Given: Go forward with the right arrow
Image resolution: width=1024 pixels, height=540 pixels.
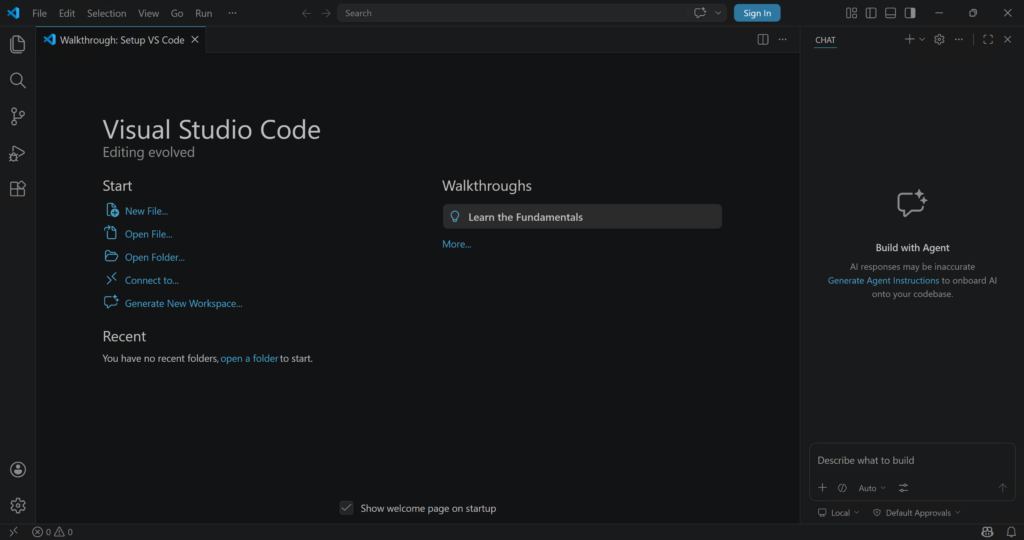Looking at the screenshot, I should point(326,13).
